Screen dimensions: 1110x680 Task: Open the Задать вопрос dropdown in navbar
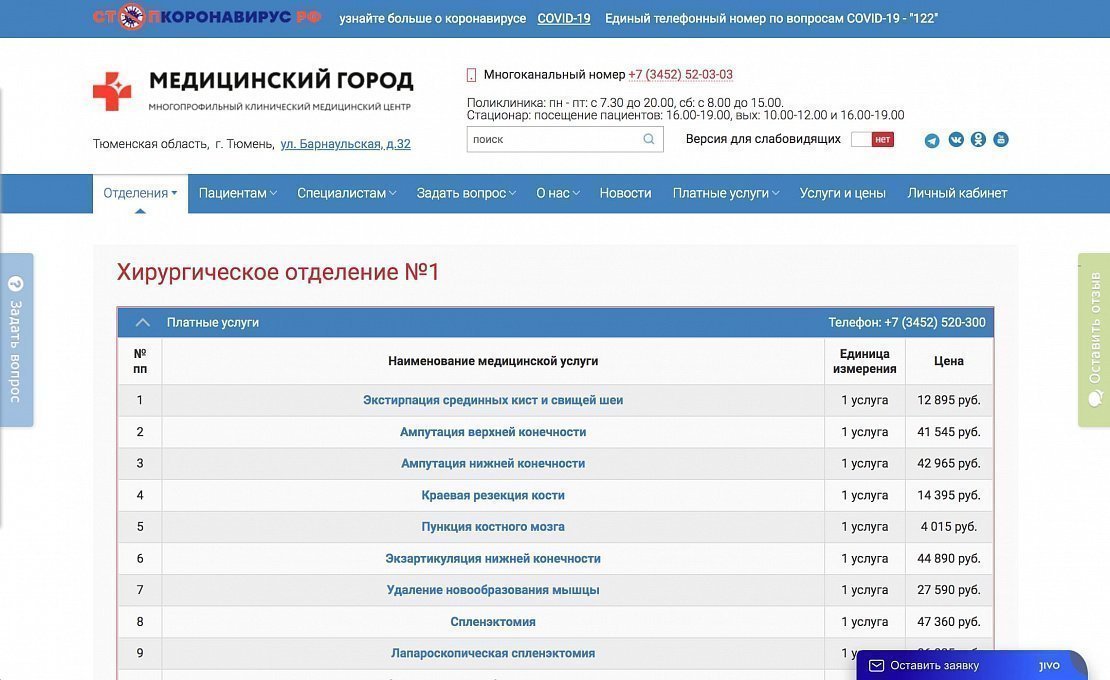pyautogui.click(x=466, y=193)
